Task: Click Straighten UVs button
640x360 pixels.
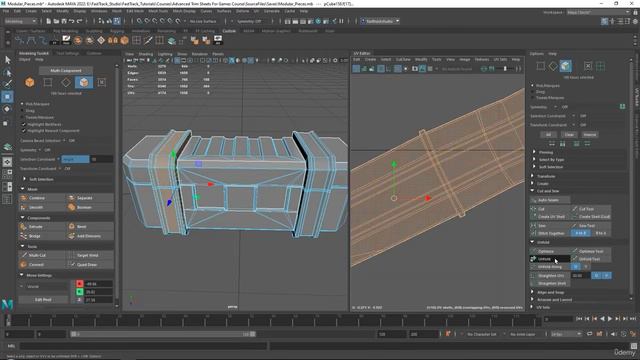Action: tap(550, 276)
